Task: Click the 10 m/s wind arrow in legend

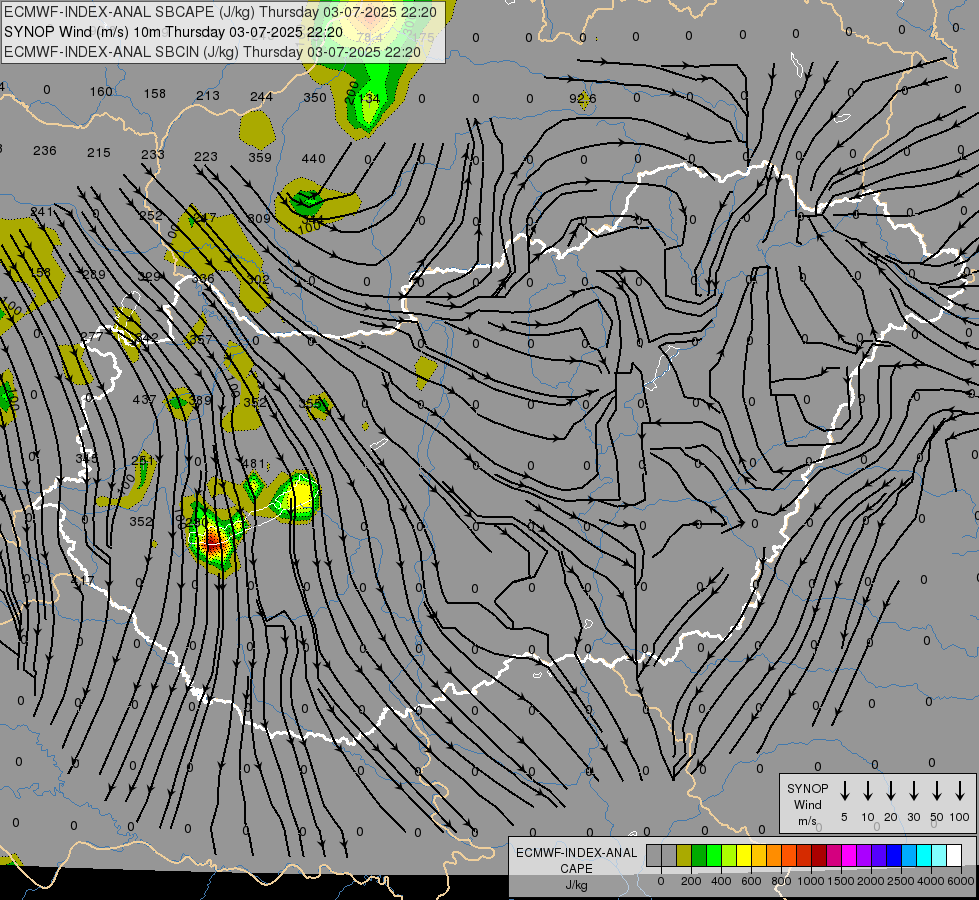Action: (x=867, y=791)
